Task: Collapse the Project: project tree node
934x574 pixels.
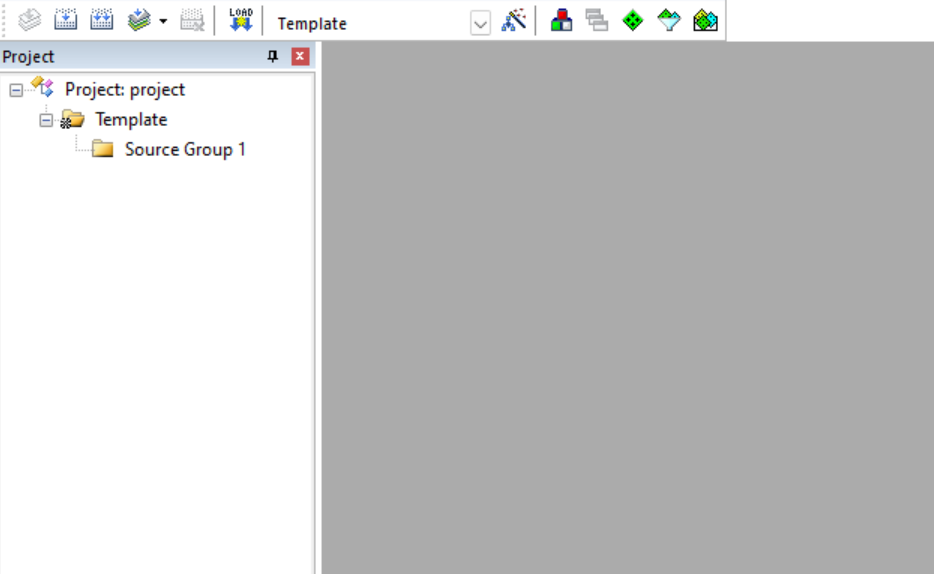Action: pyautogui.click(x=16, y=91)
